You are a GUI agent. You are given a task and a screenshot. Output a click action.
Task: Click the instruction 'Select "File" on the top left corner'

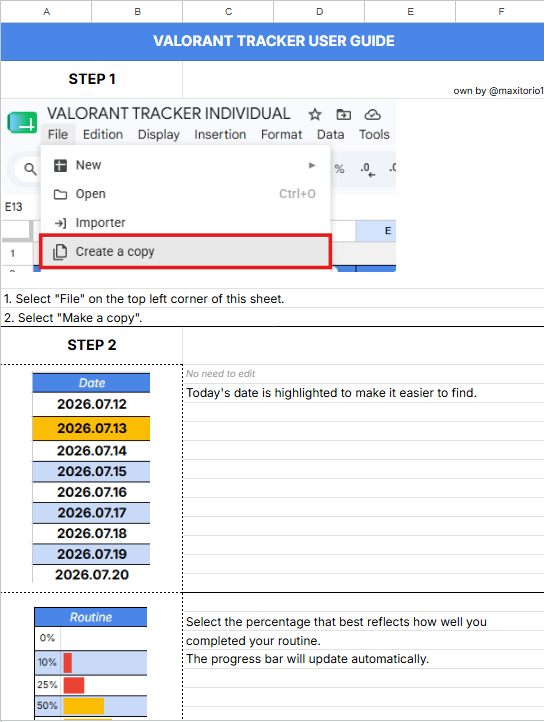click(144, 299)
